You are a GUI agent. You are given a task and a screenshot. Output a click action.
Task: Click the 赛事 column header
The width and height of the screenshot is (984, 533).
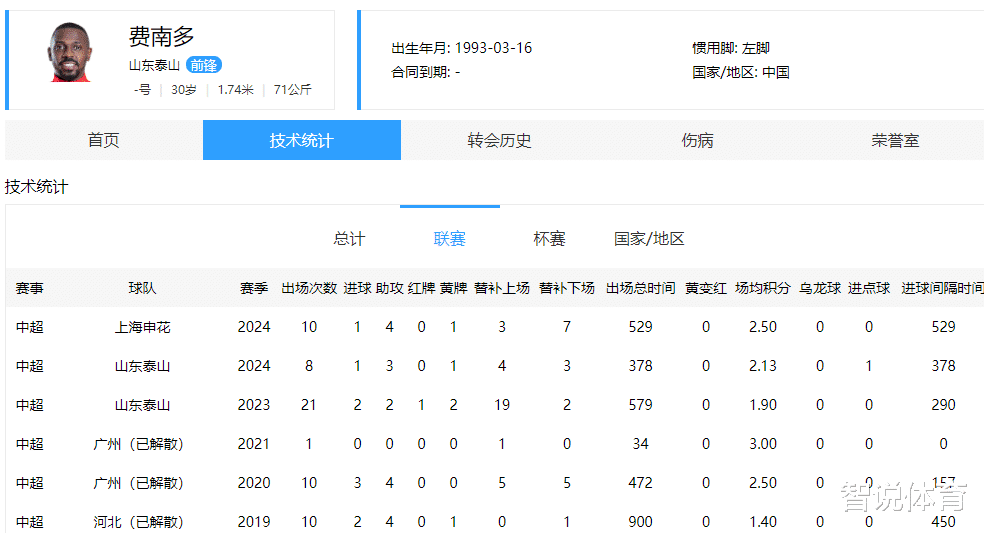pos(29,288)
